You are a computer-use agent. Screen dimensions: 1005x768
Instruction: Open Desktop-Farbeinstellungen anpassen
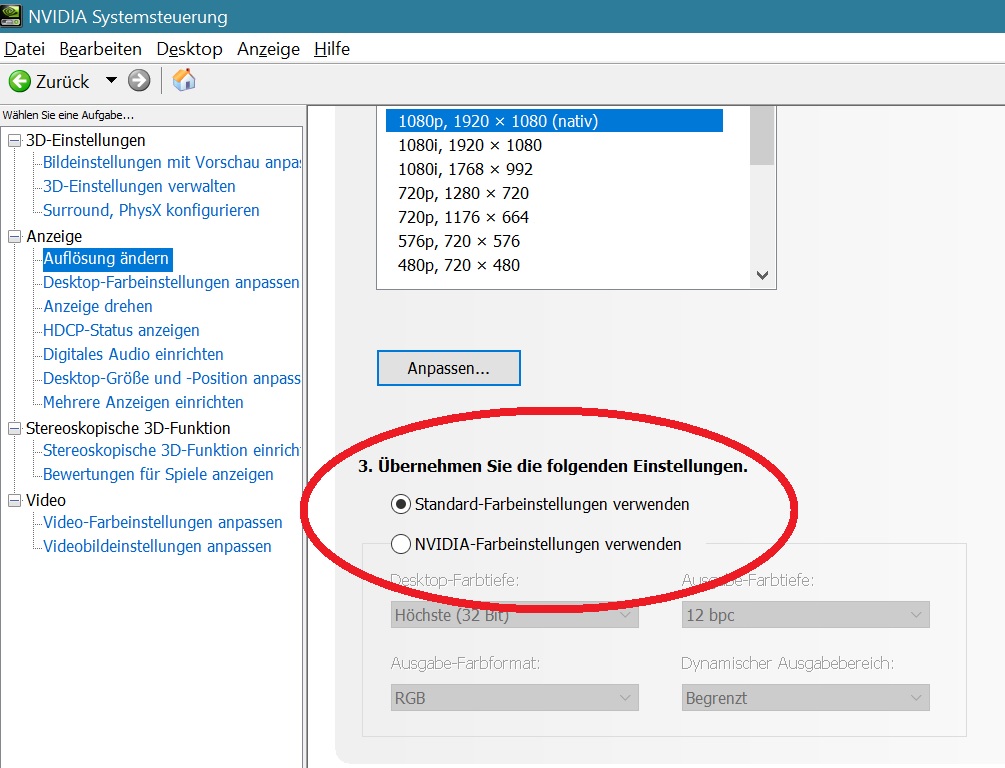tap(171, 283)
